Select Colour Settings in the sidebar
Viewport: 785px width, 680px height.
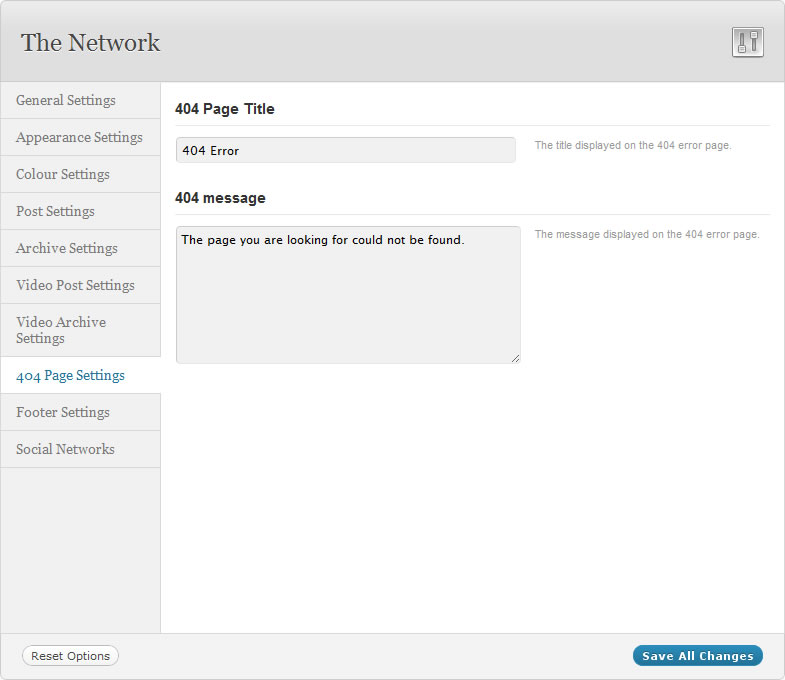[x=63, y=174]
